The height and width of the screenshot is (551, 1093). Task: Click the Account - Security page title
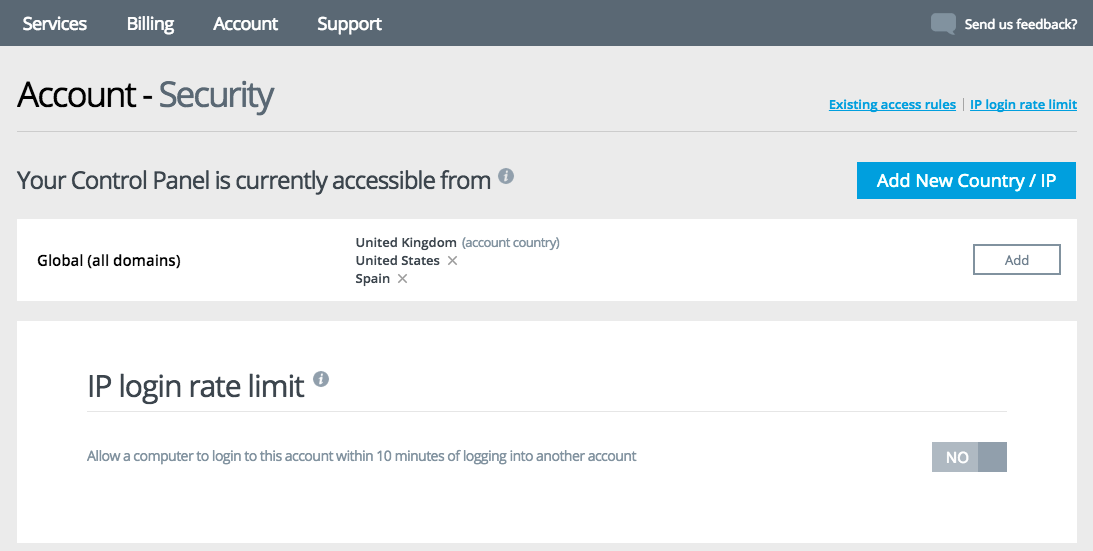(x=145, y=95)
